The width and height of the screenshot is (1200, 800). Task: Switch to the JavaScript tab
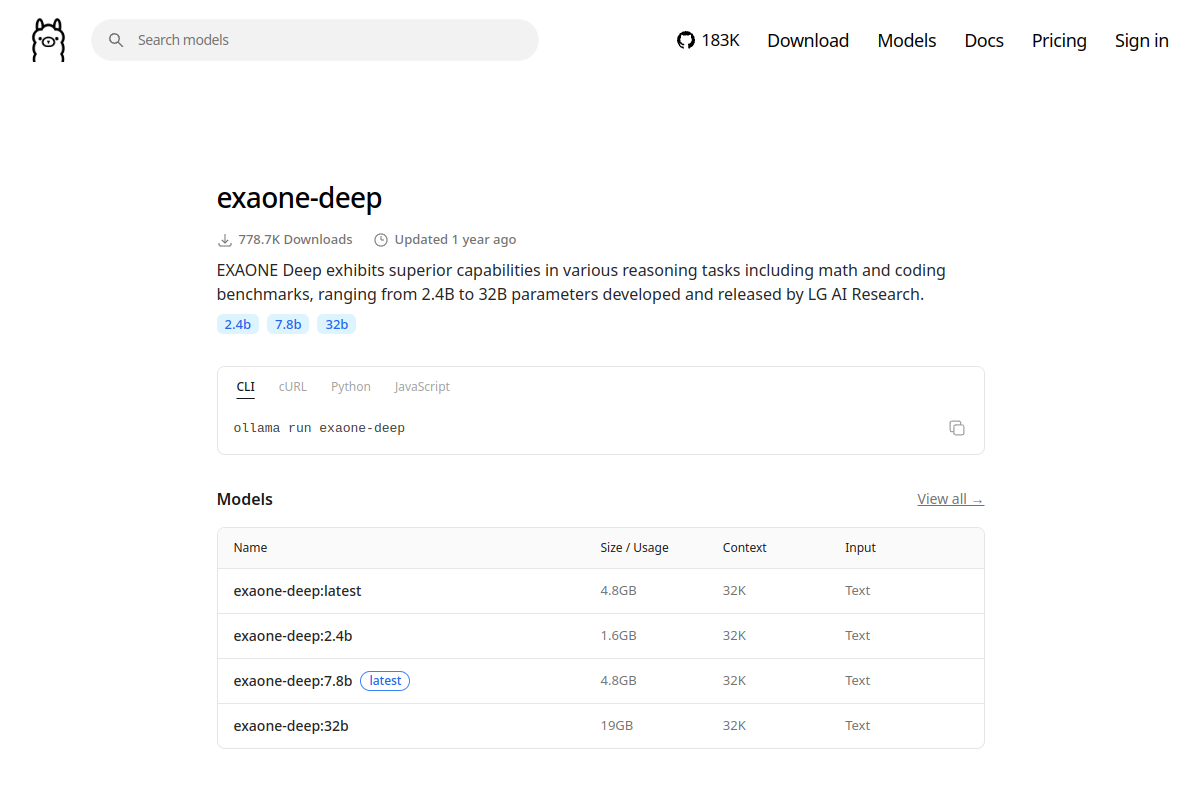(x=422, y=387)
